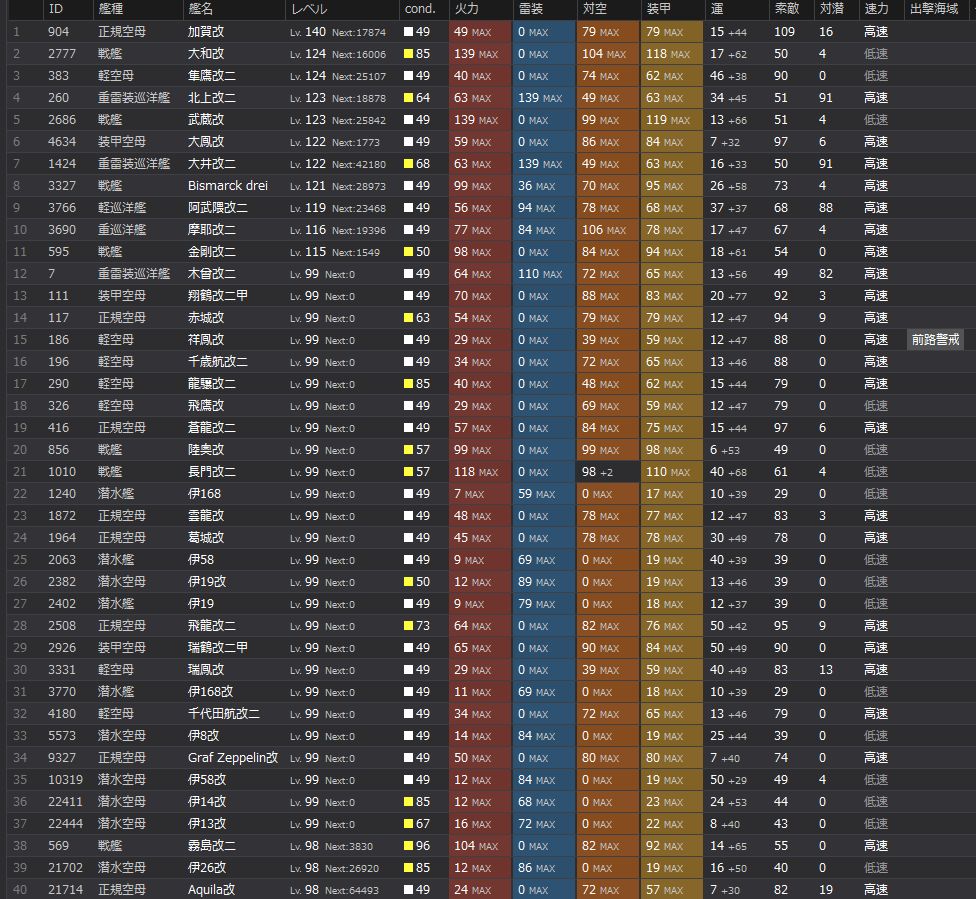Screen dimensions: 976x899
Task: Select the 大井改二 ship name
Action: pos(212,164)
